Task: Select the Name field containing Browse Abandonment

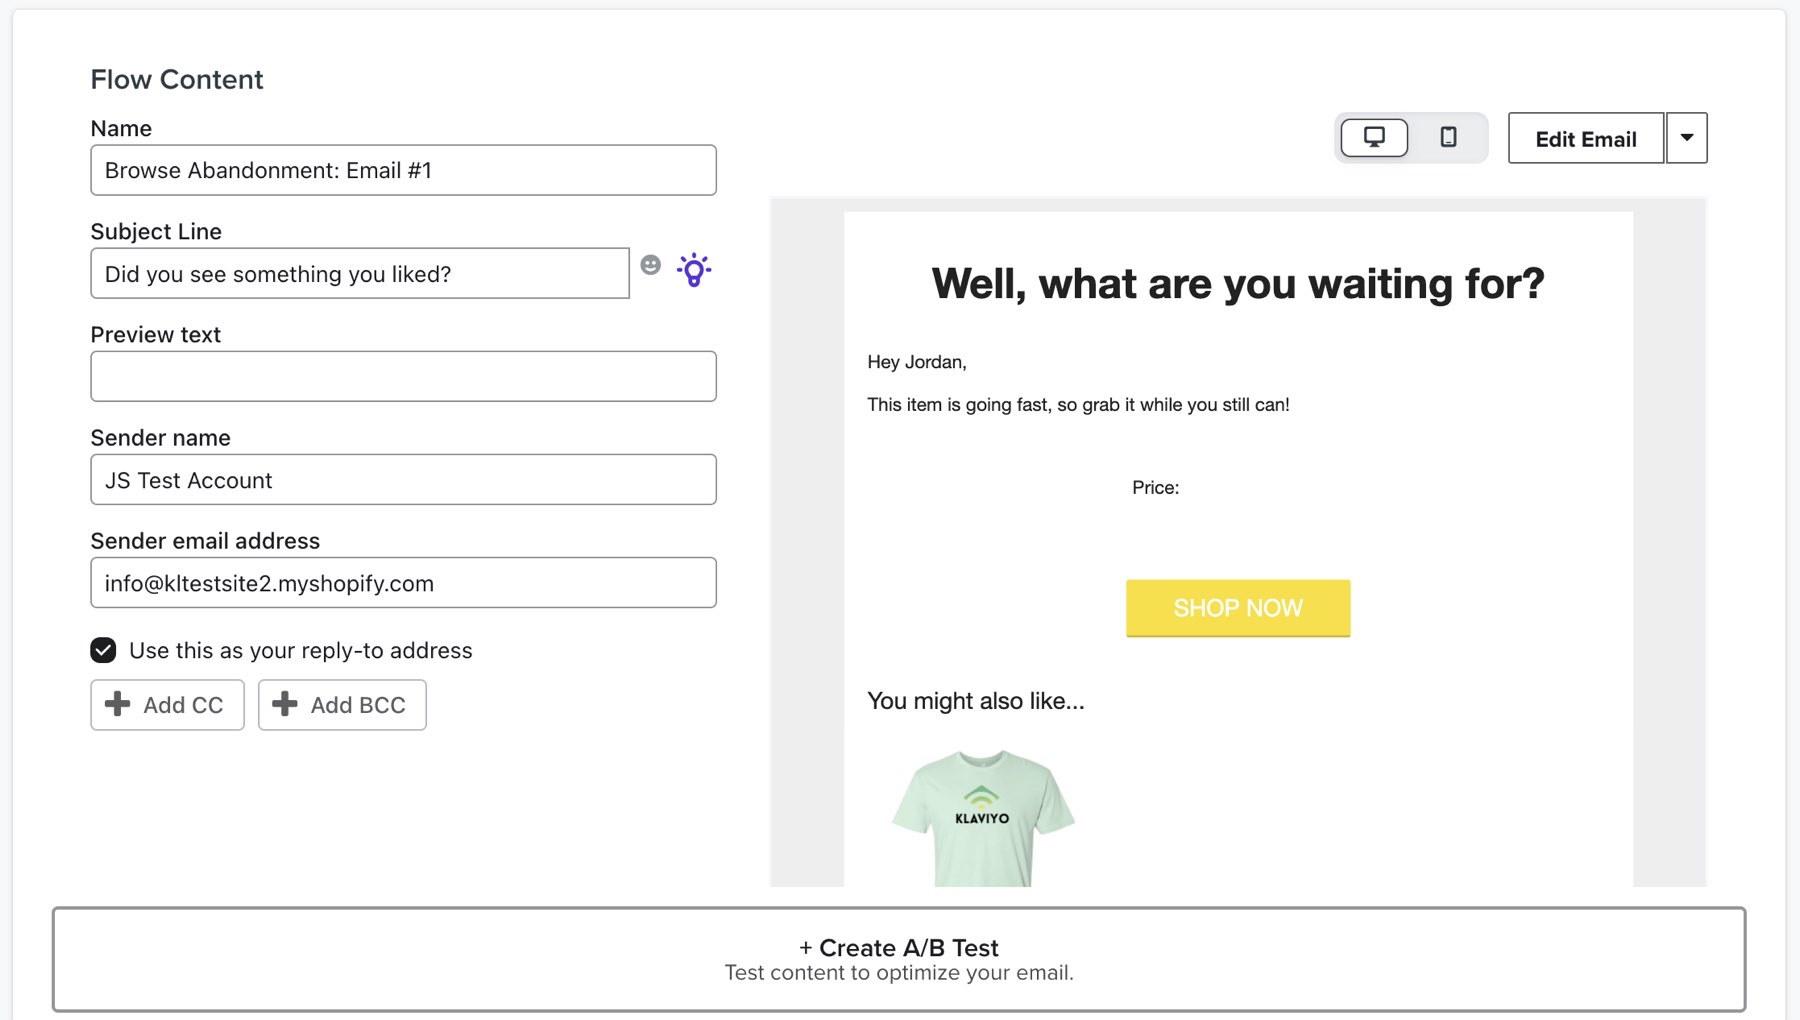Action: pyautogui.click(x=403, y=170)
